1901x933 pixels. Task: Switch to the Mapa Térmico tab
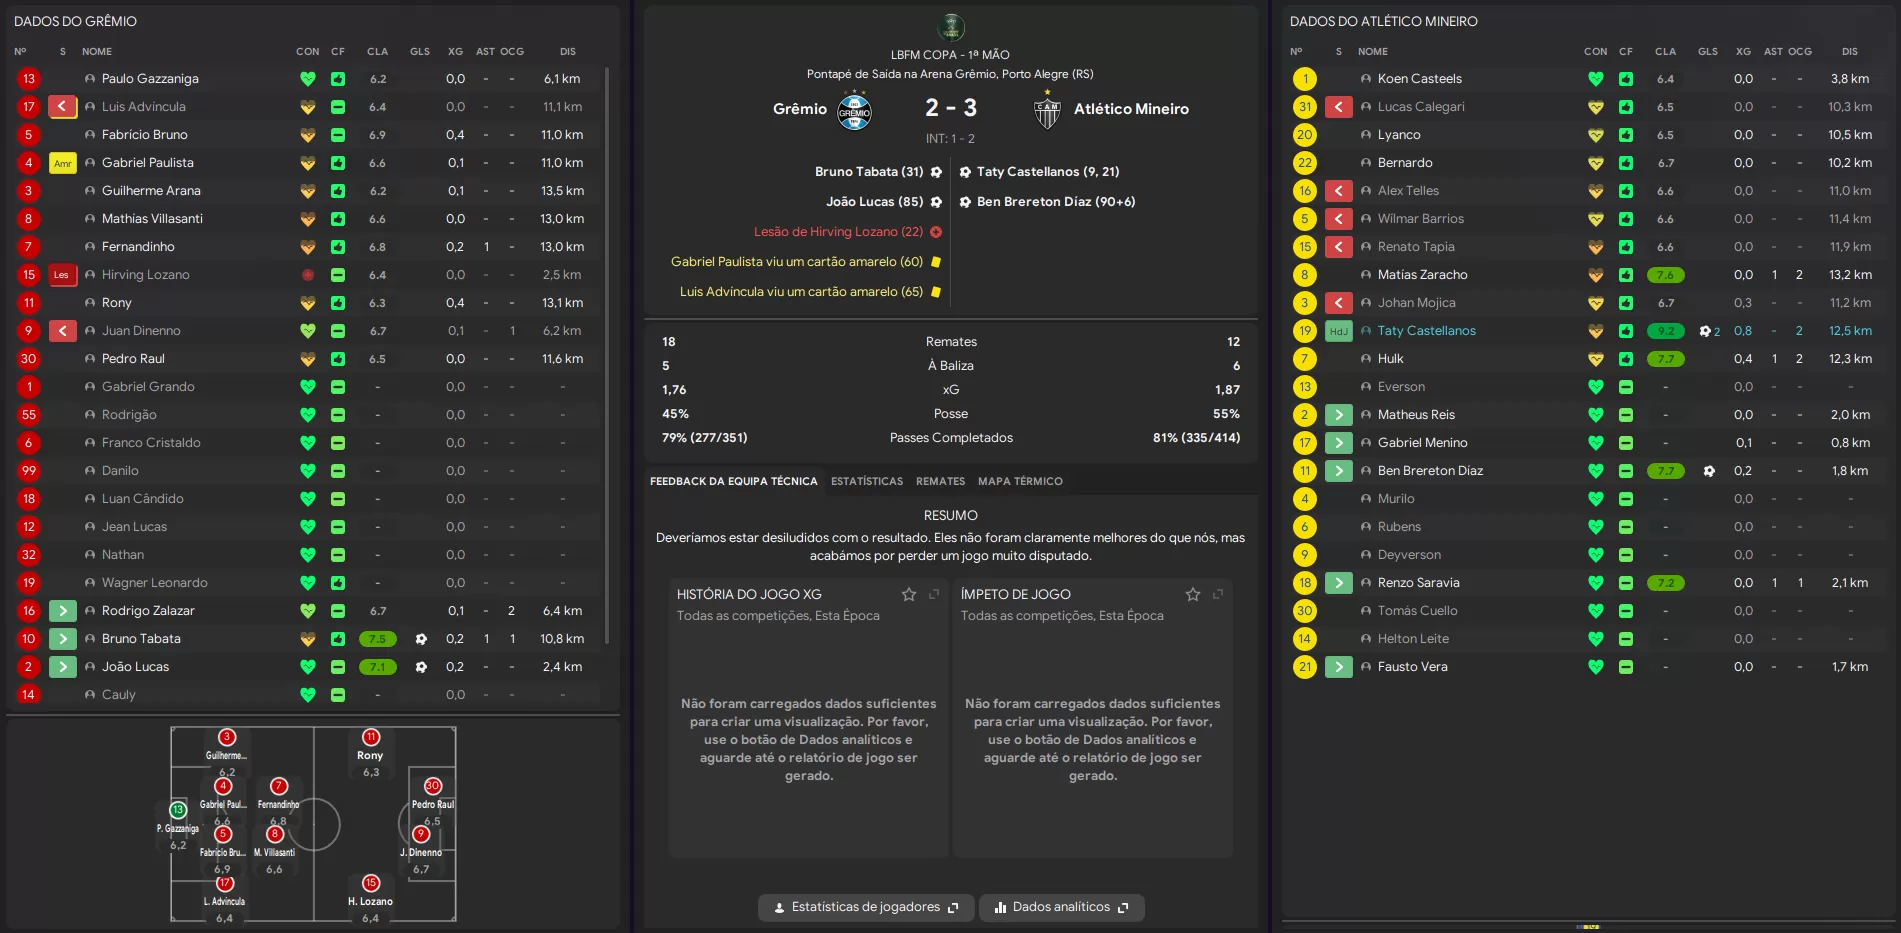click(1020, 482)
